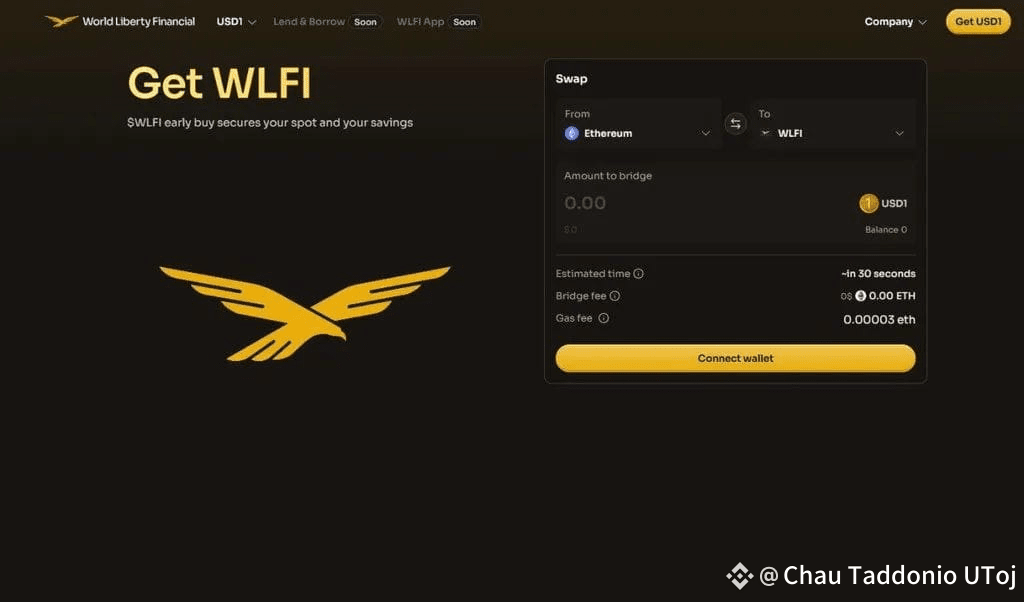Expand the Company menu
Screen dimensions: 1024x602
[895, 22]
